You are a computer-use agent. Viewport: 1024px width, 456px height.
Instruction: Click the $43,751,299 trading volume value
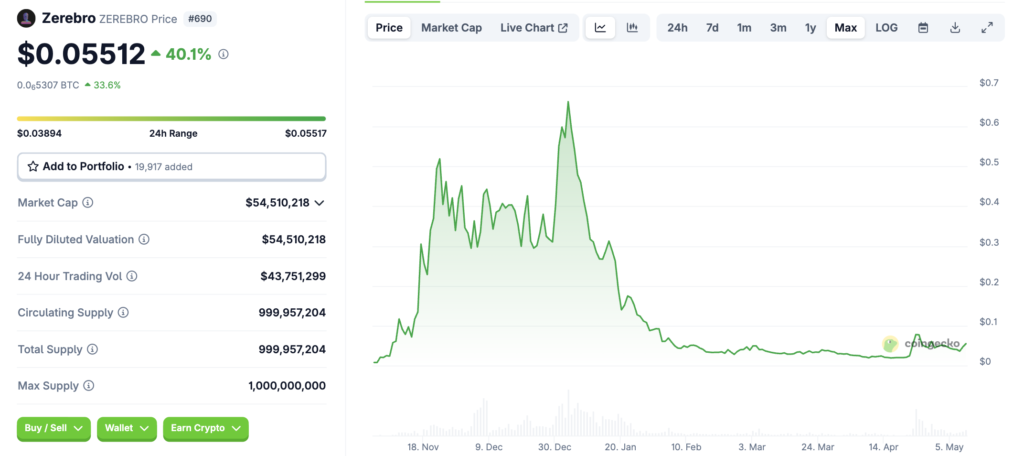293,276
